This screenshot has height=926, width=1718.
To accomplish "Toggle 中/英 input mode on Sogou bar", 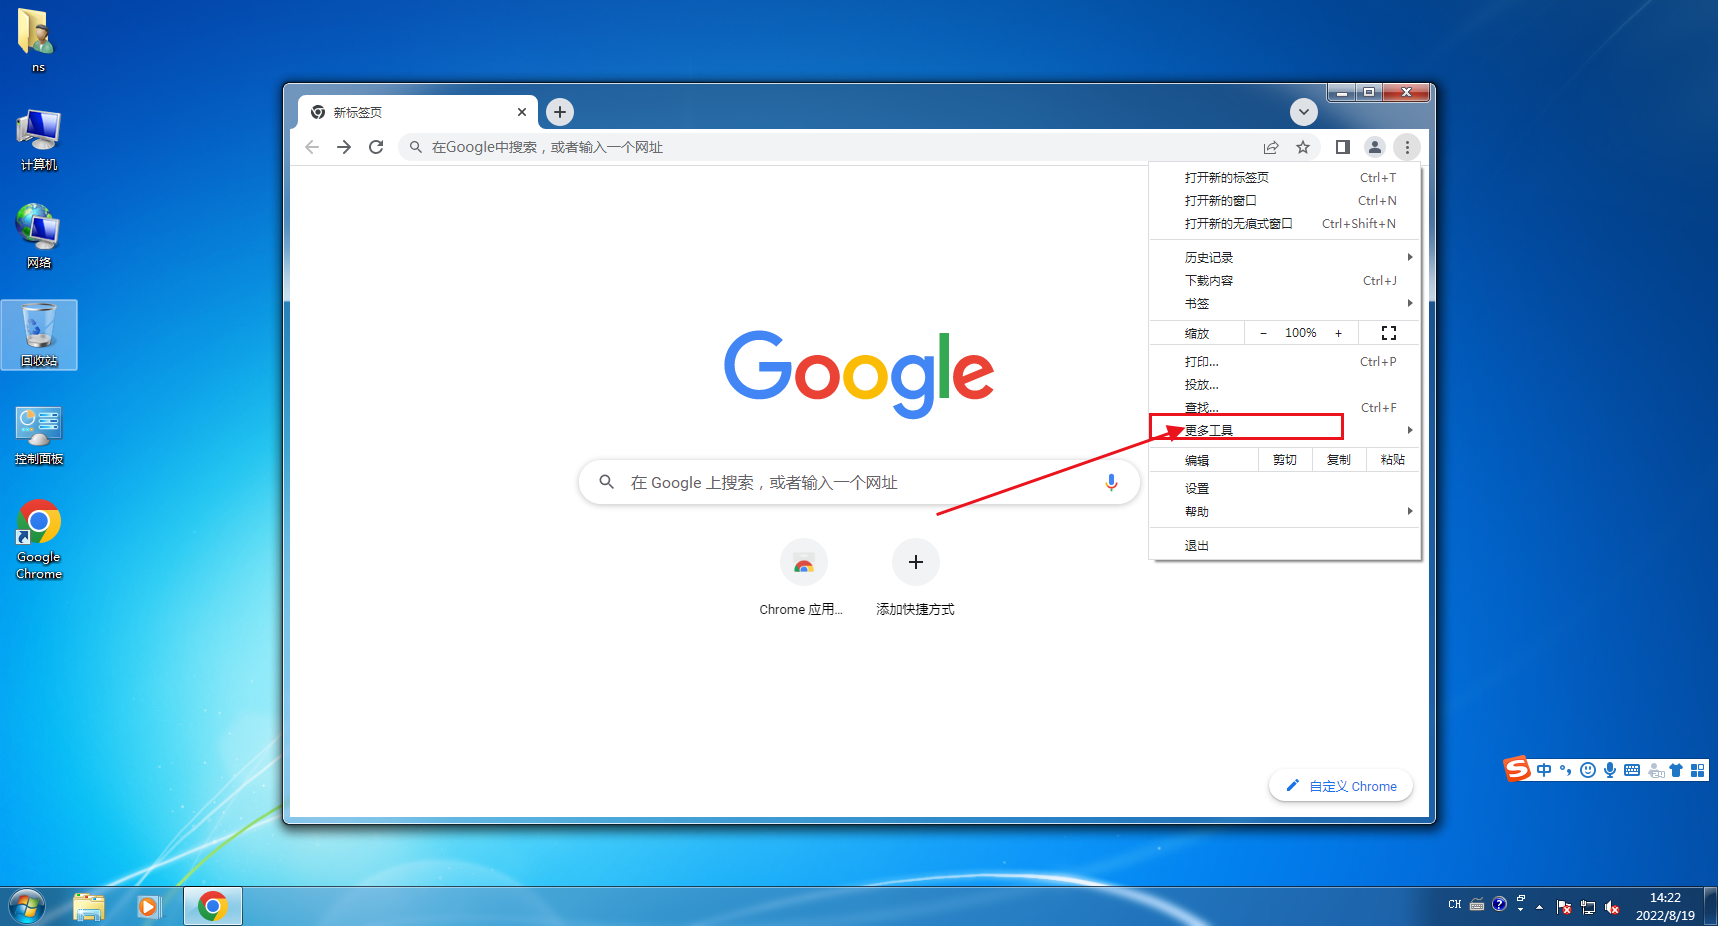I will click(x=1544, y=770).
